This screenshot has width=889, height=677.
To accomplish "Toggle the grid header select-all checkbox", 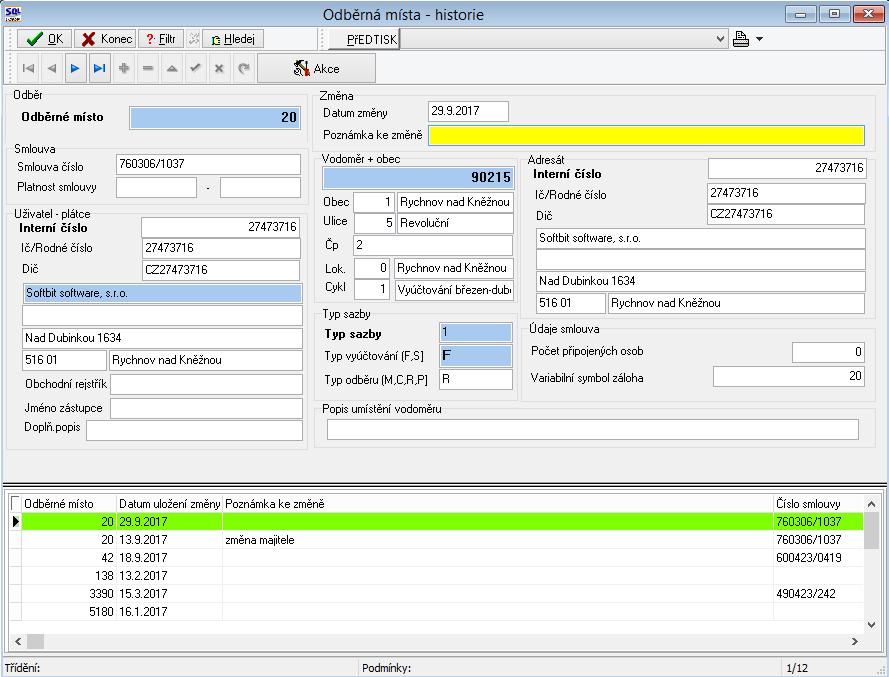I will (15, 503).
